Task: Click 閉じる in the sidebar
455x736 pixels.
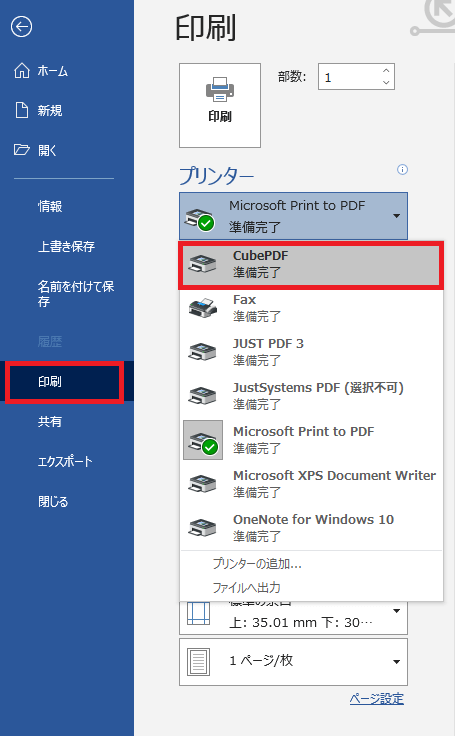Action: [x=53, y=501]
